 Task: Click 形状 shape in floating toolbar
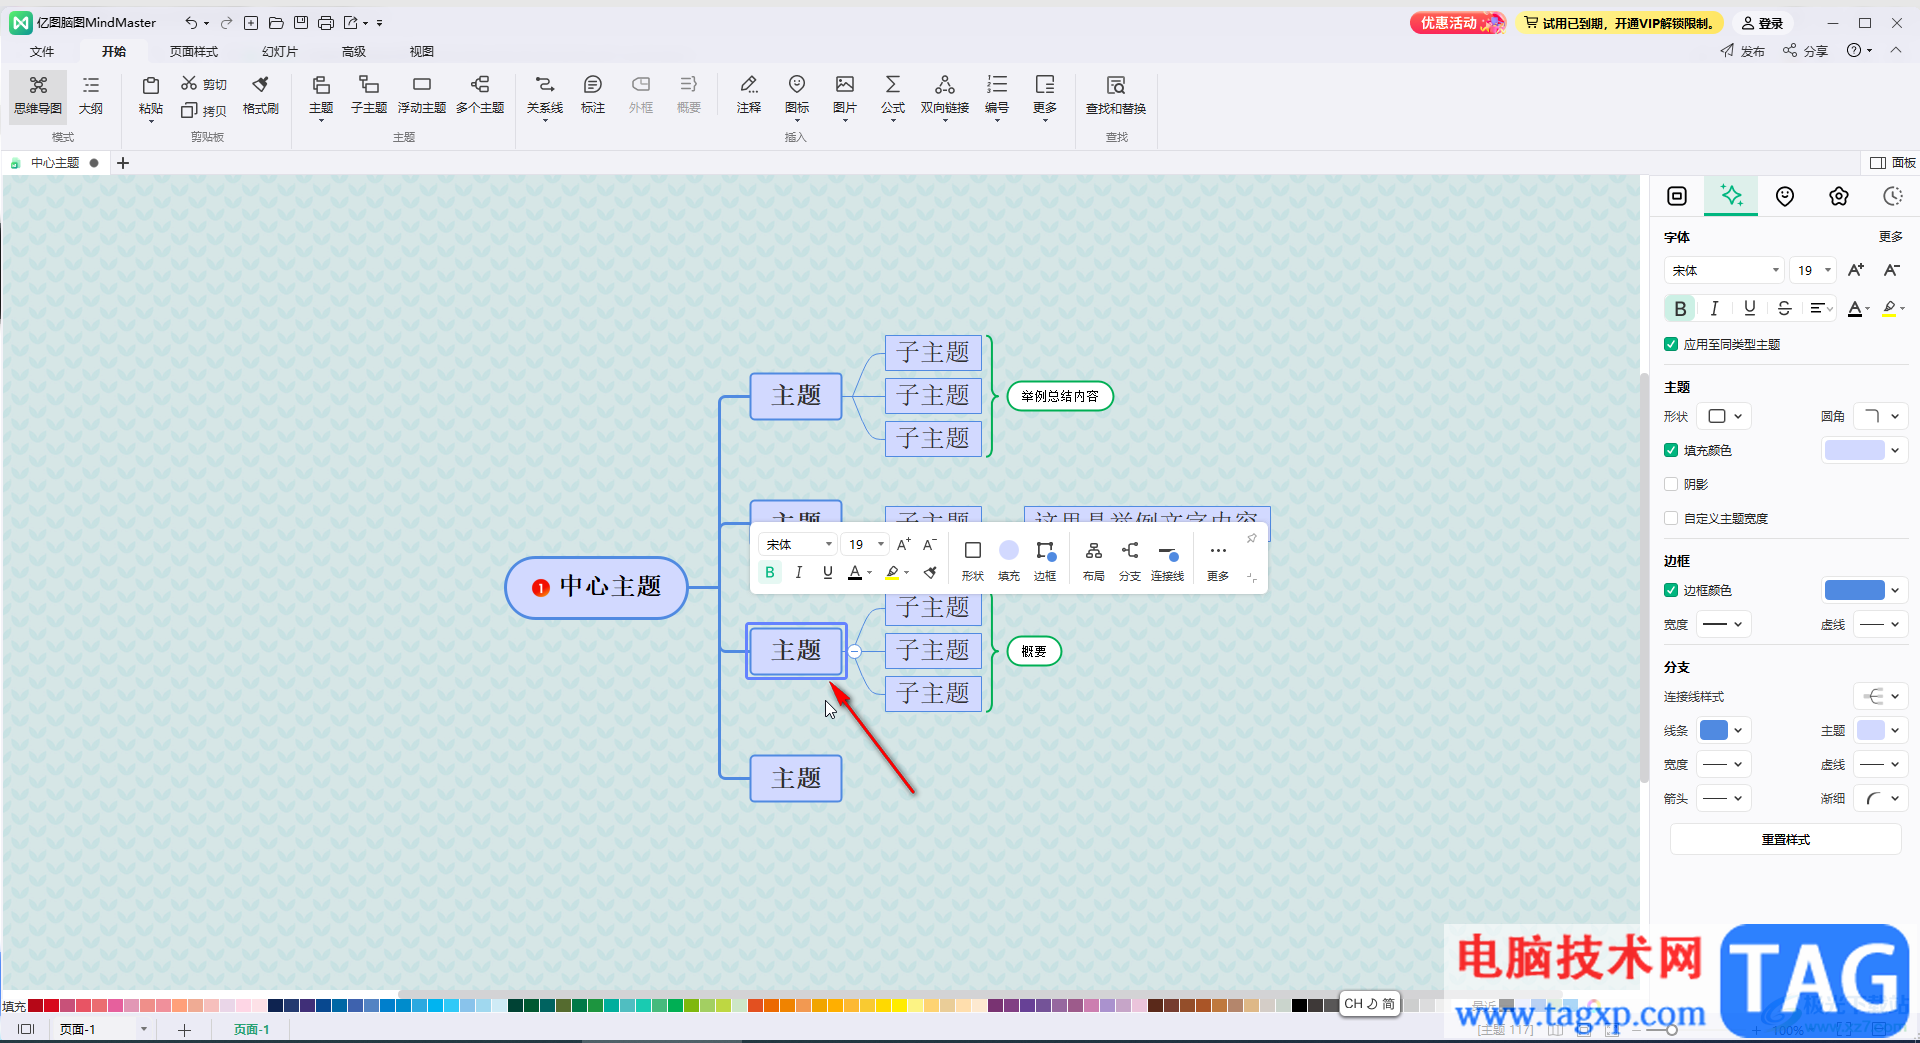point(972,560)
